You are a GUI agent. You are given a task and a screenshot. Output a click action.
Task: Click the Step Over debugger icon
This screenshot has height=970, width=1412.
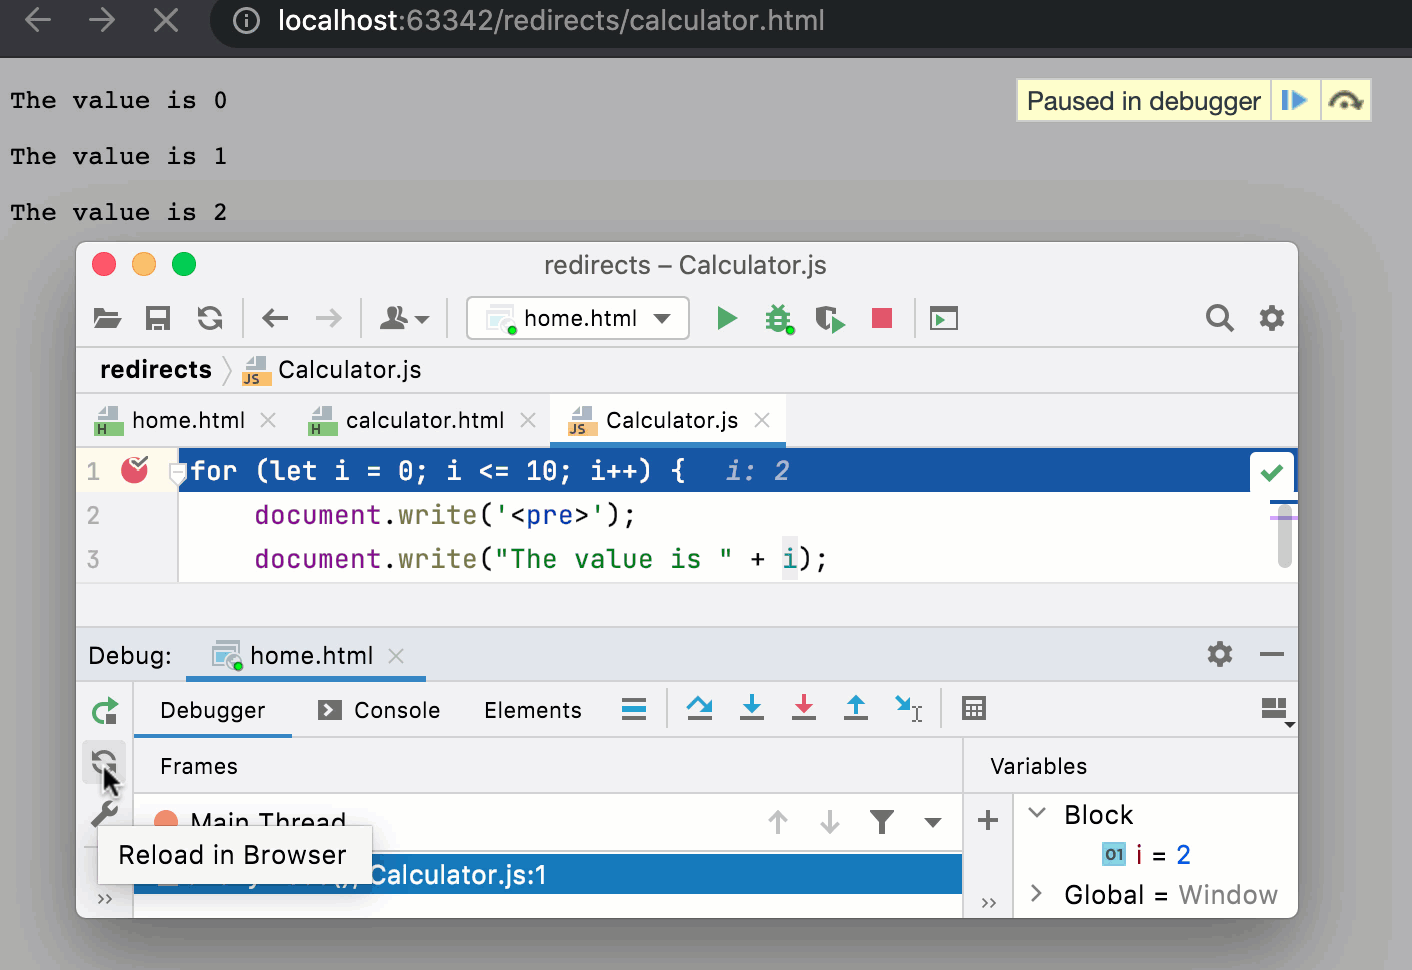click(700, 708)
